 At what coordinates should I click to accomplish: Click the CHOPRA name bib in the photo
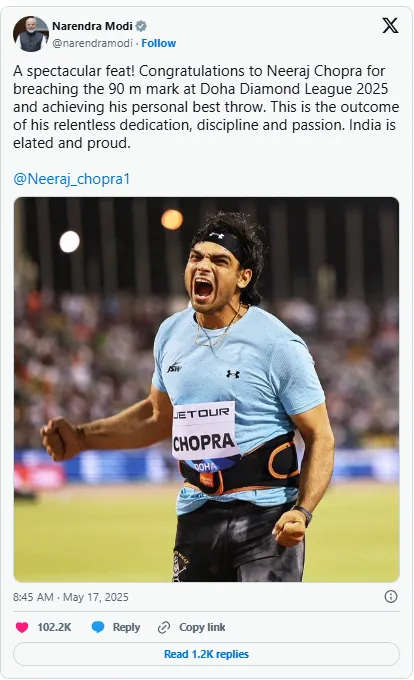point(204,430)
